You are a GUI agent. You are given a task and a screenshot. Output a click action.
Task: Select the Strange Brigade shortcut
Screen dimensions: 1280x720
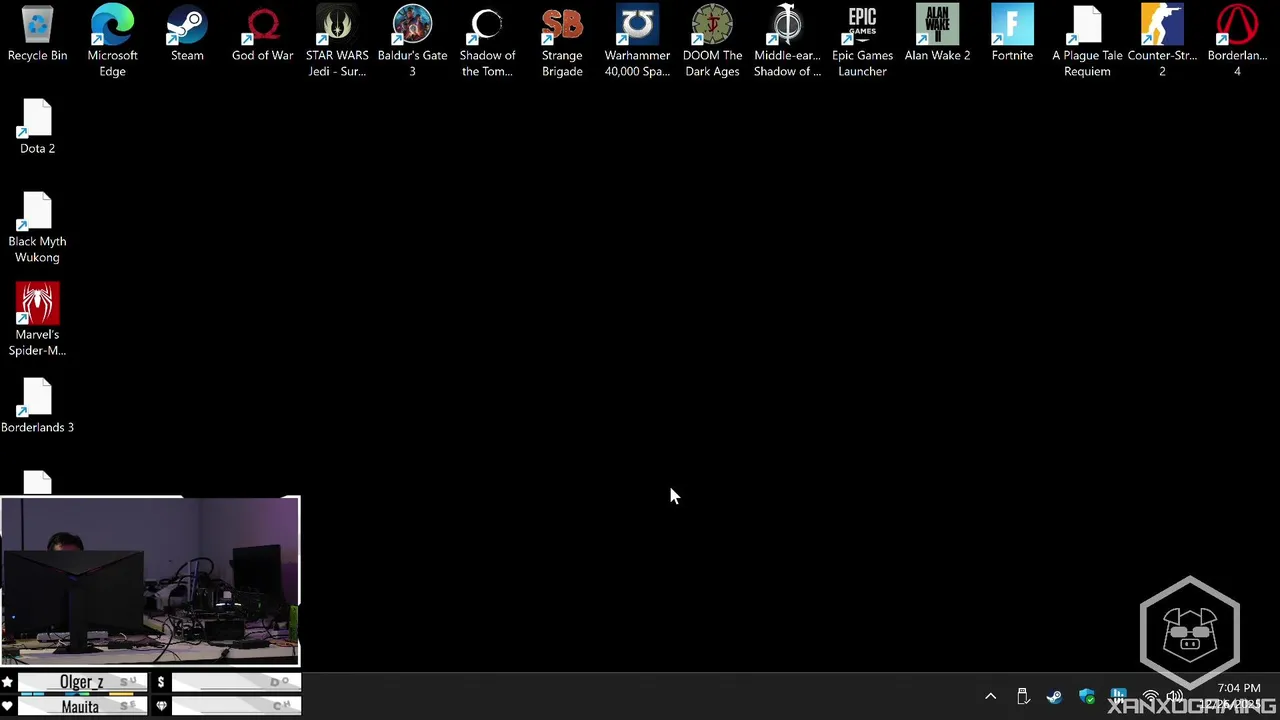[x=562, y=40]
